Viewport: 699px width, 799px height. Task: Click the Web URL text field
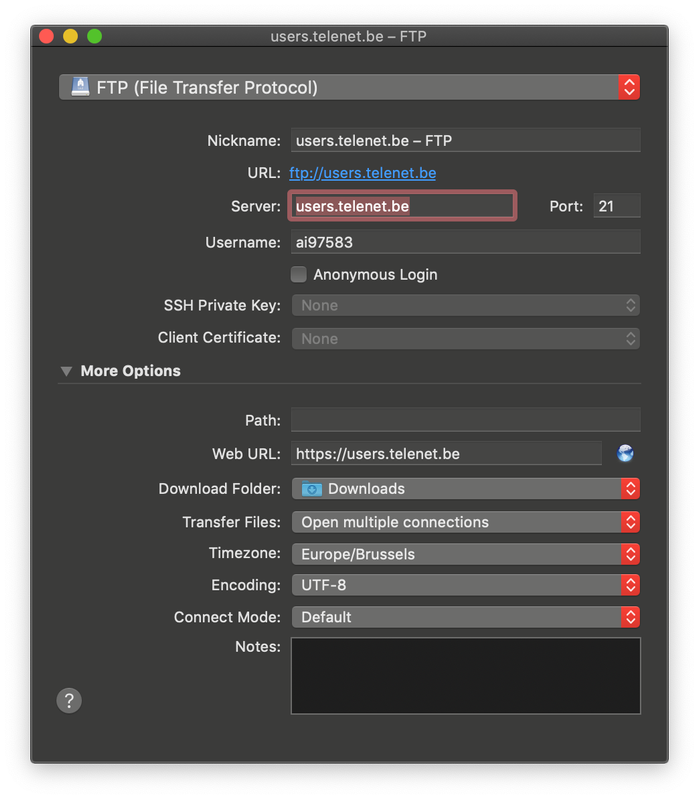[x=446, y=454]
